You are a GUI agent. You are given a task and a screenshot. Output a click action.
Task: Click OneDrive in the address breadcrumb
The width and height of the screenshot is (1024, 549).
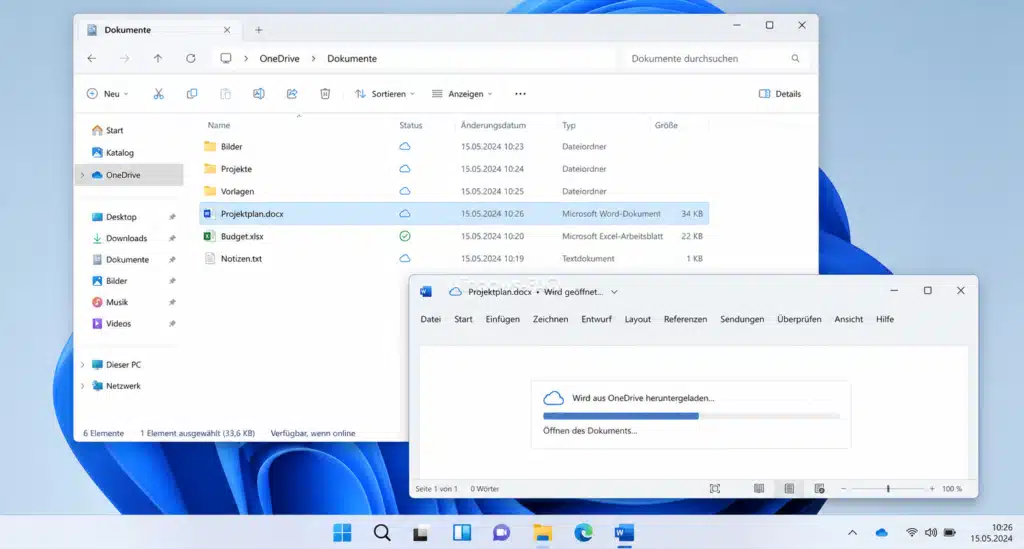click(x=280, y=59)
